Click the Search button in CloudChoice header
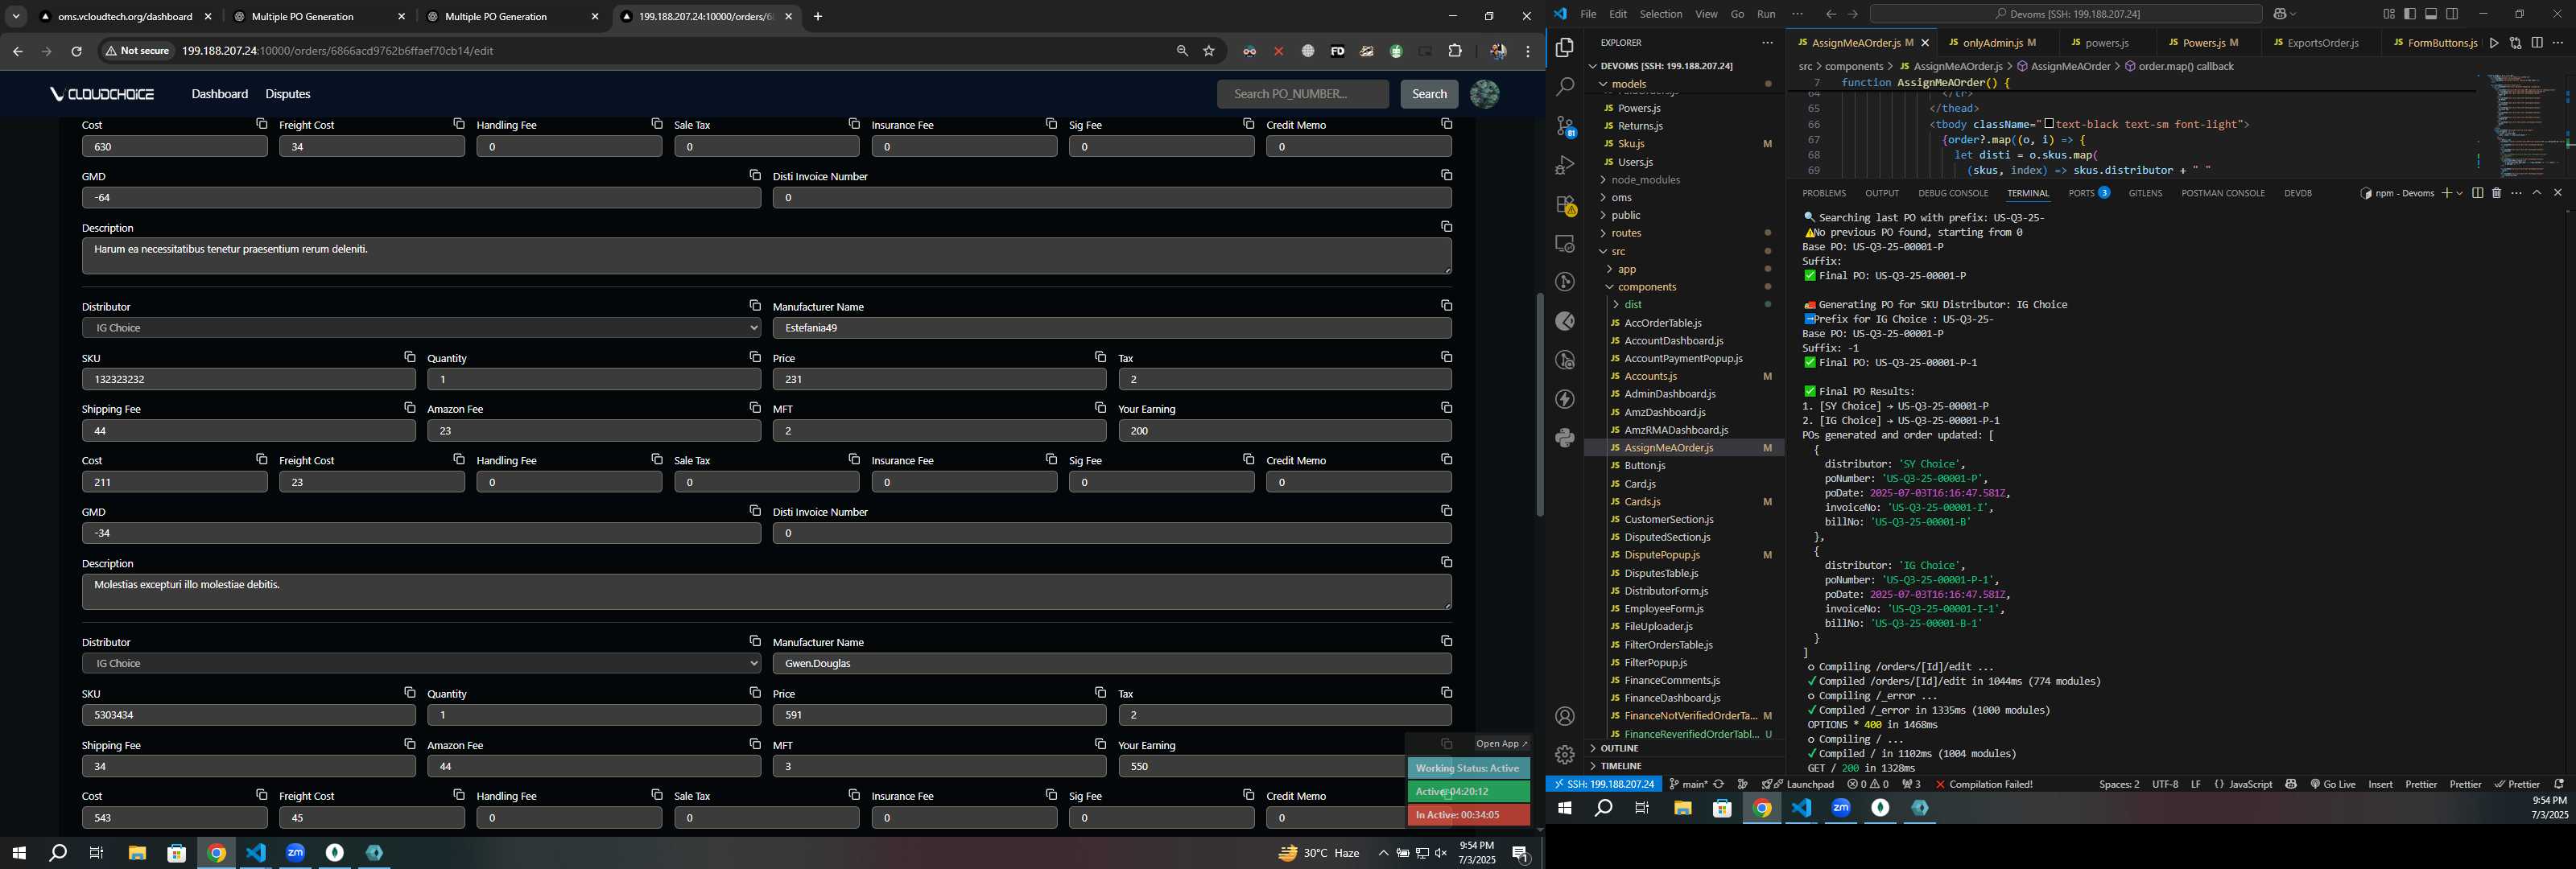Viewport: 2576px width, 869px height. 1428,94
